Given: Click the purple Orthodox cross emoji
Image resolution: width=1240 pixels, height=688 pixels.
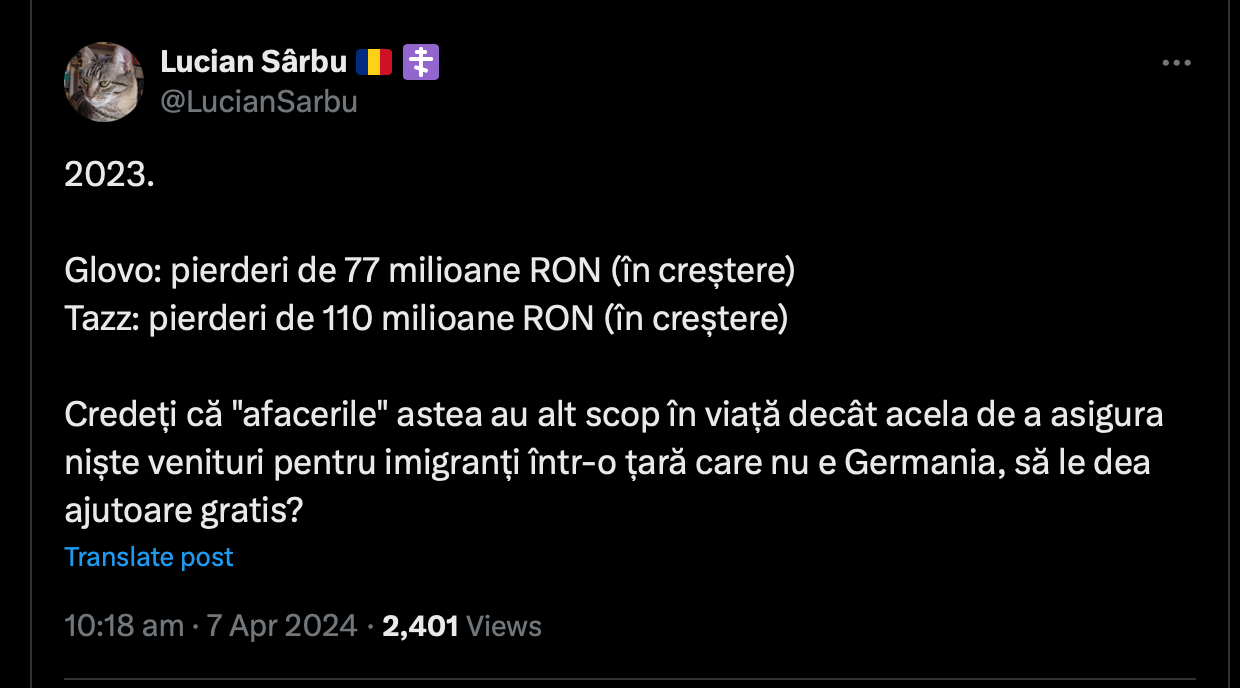Looking at the screenshot, I should tap(421, 63).
